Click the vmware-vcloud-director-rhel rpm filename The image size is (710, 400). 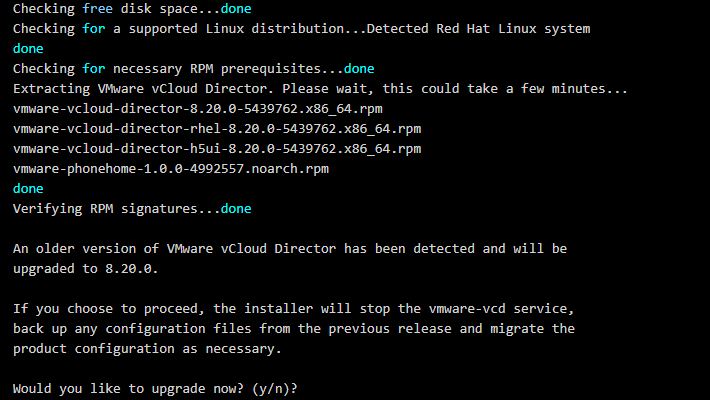click(217, 128)
